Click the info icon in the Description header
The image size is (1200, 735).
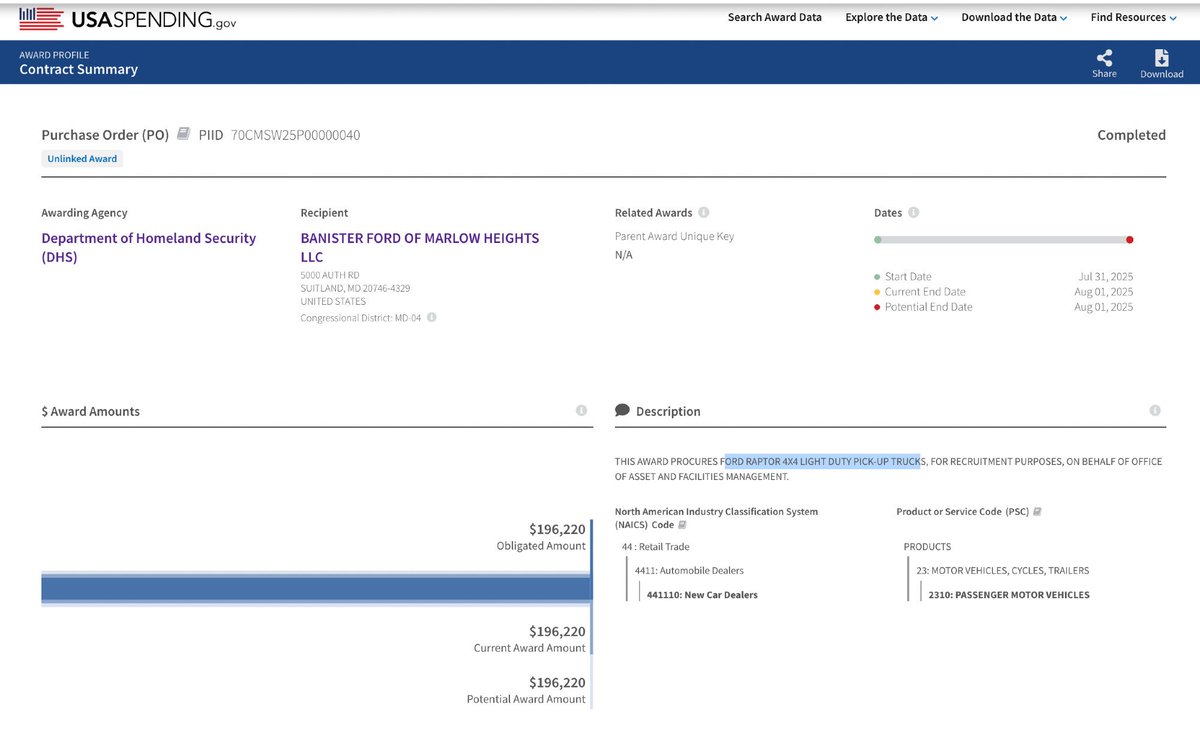point(1155,411)
